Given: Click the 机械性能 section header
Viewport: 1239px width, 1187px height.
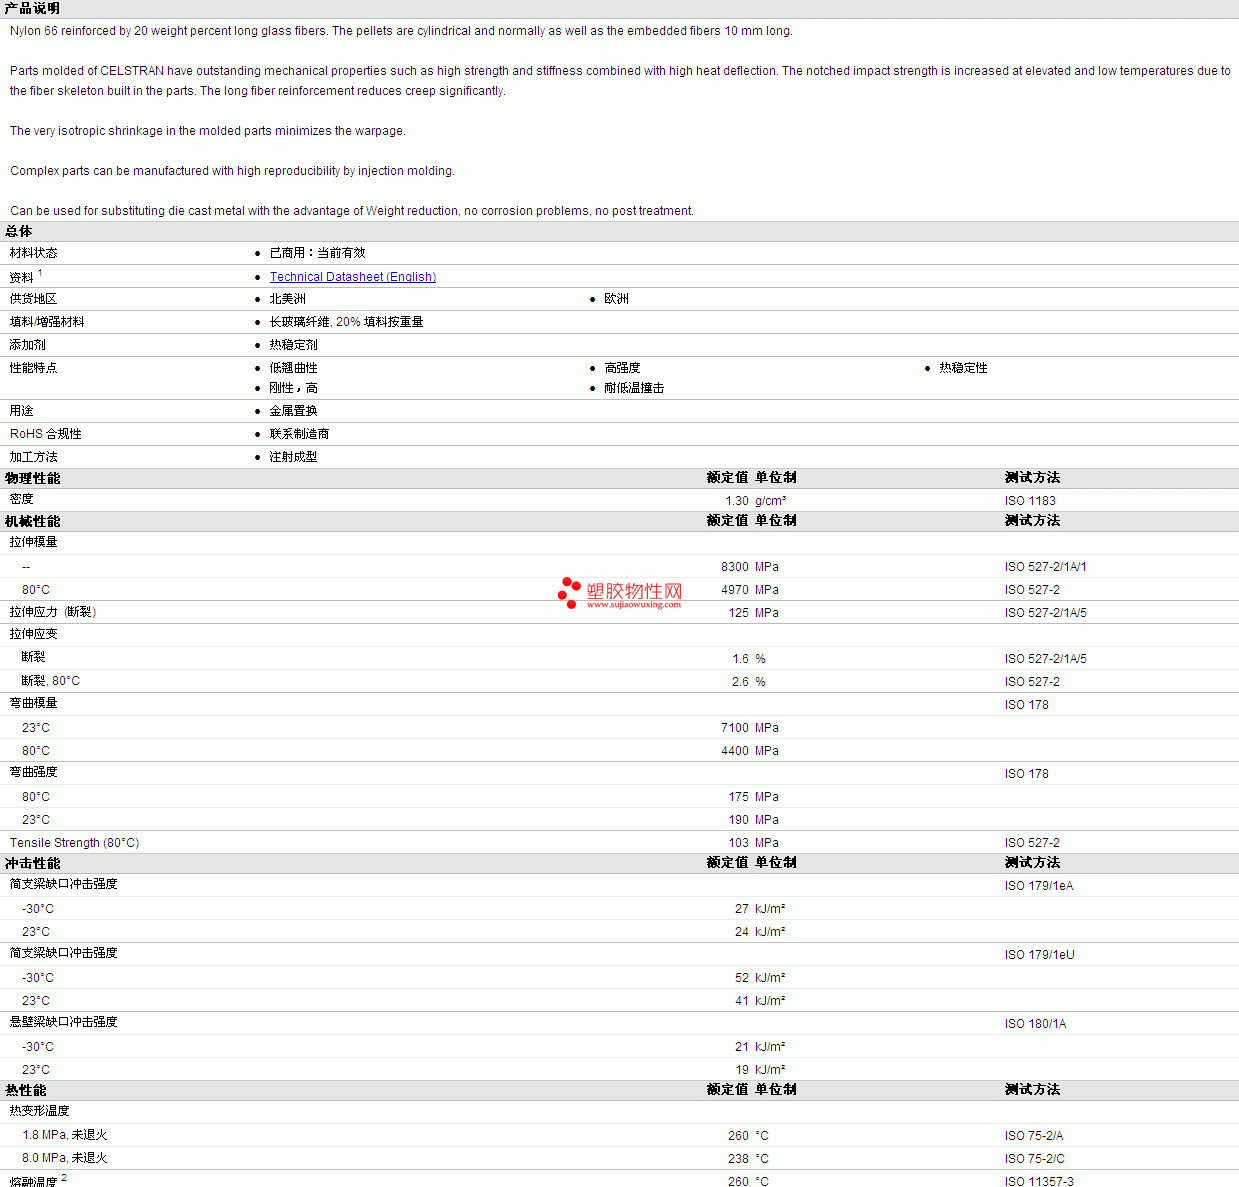Looking at the screenshot, I should [33, 522].
